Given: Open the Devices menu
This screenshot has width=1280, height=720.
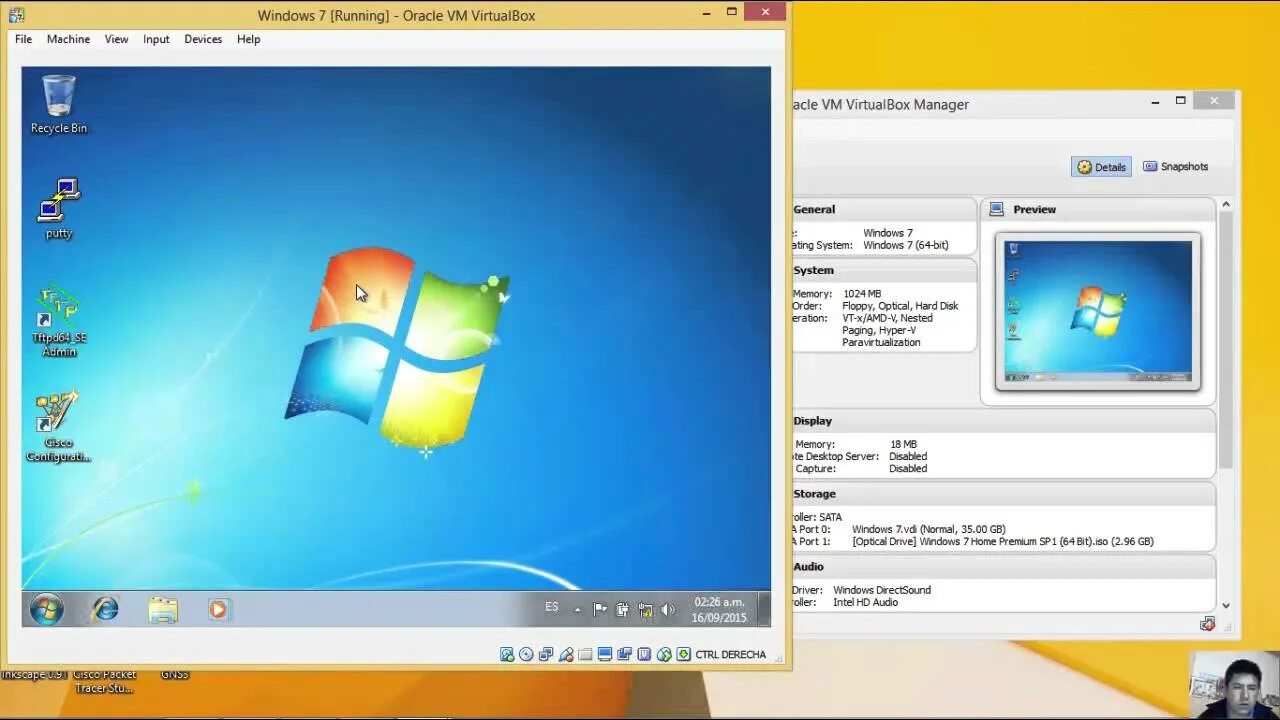Looking at the screenshot, I should click(203, 39).
